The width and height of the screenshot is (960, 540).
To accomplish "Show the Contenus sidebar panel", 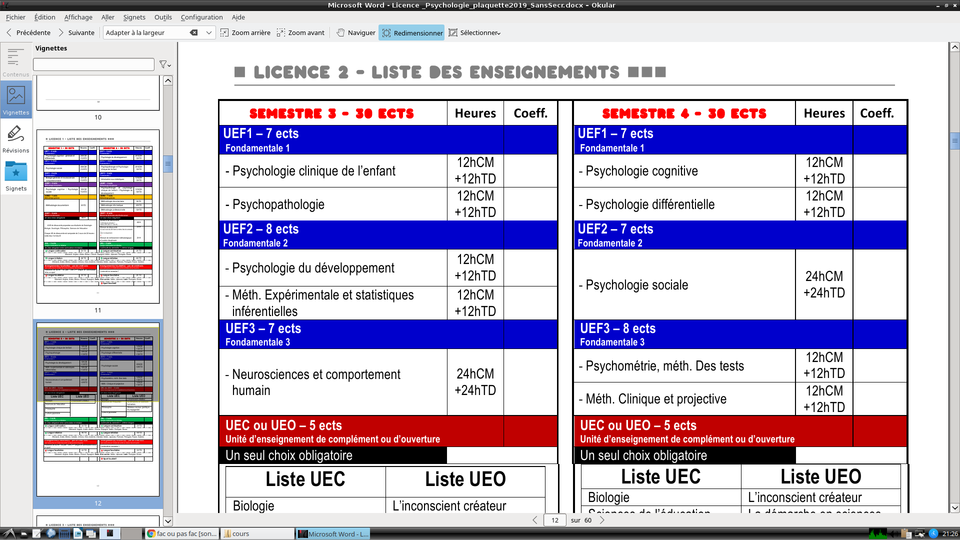I will 15,62.
